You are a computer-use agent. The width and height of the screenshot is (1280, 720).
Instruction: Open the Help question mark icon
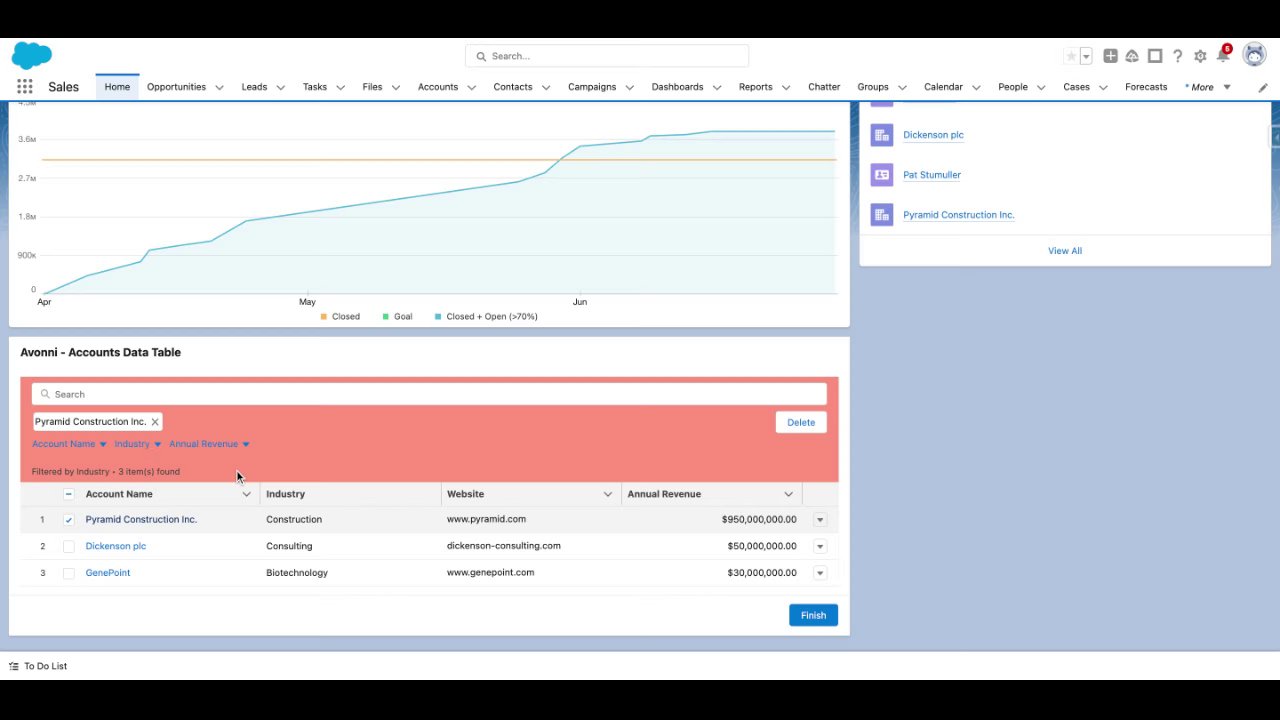[x=1177, y=56]
